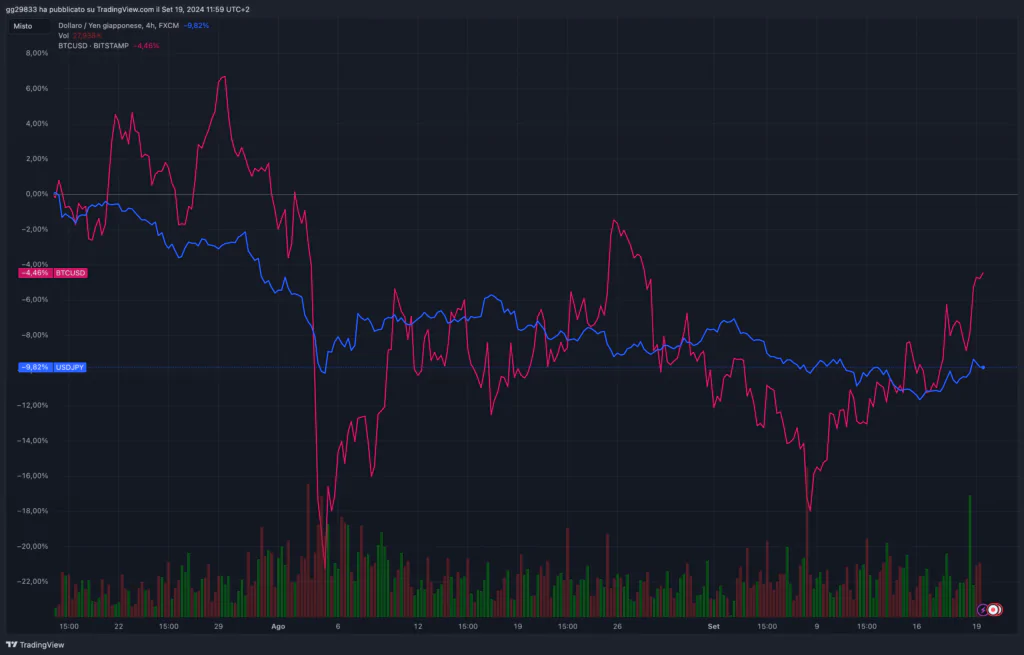Viewport: 1024px width, 655px height.
Task: Select the Vol indicator legend line
Action: click(x=64, y=35)
